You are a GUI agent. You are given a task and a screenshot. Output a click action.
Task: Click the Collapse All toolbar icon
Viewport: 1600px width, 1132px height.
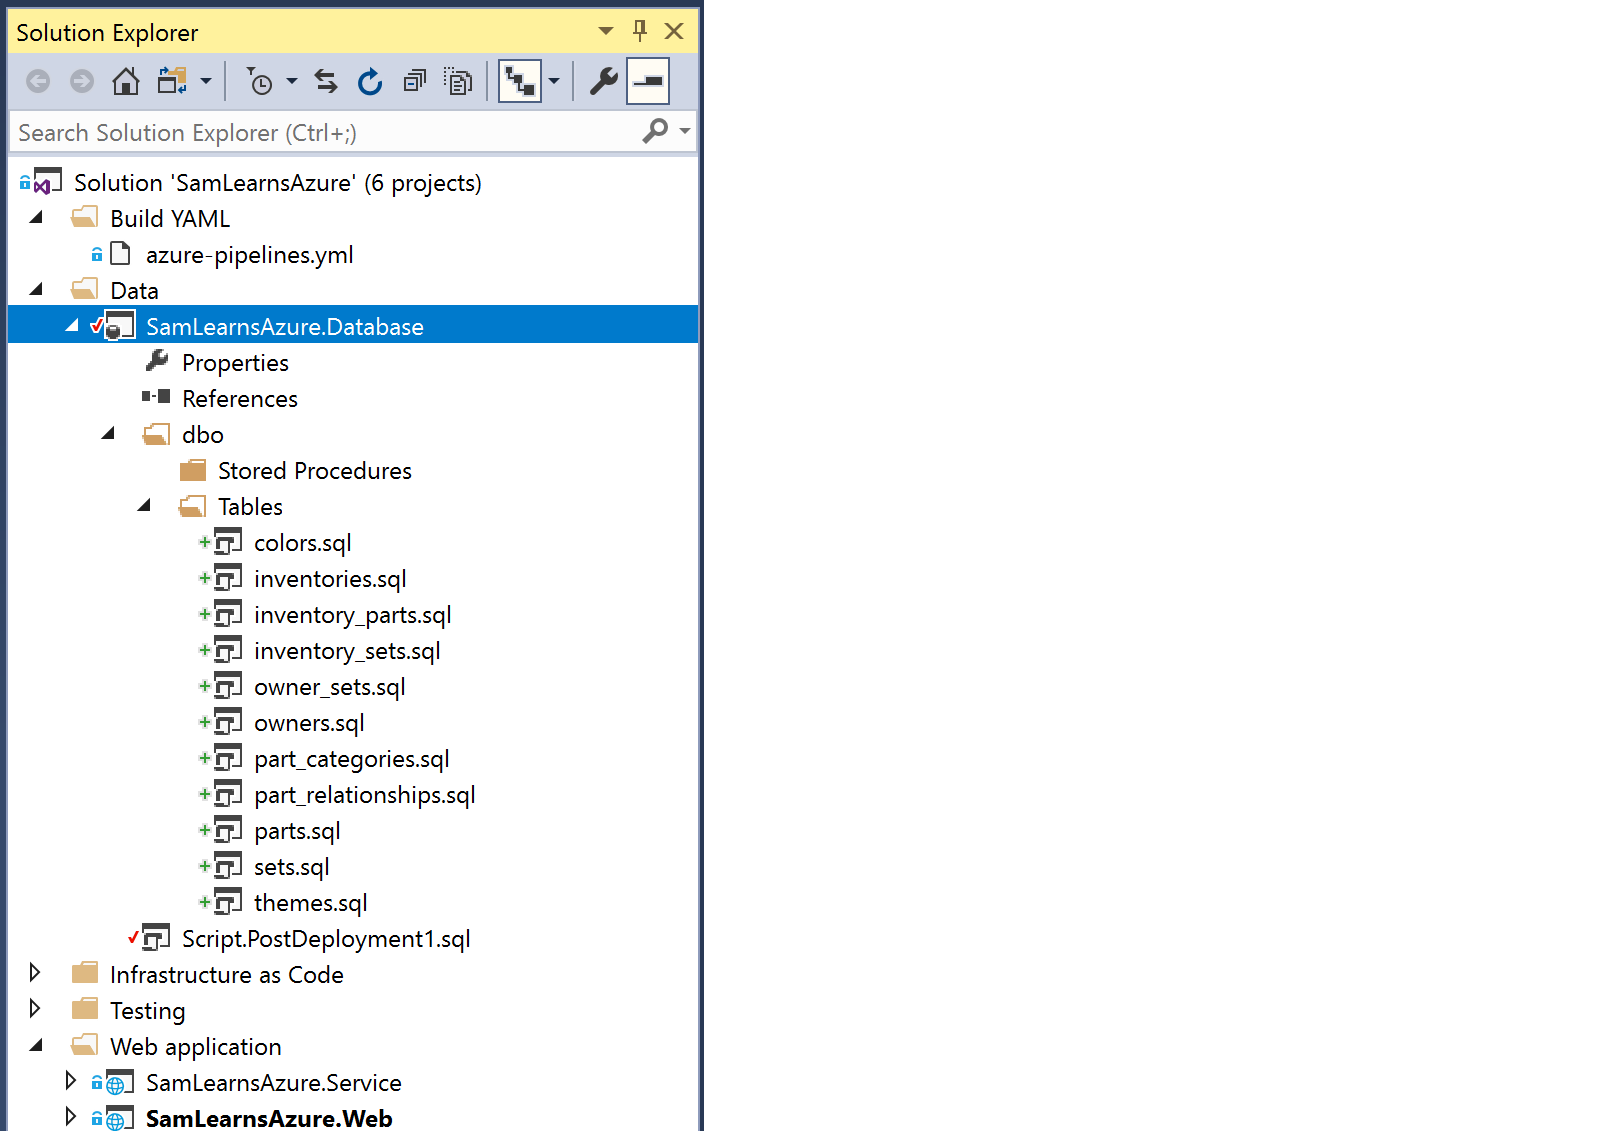coord(414,81)
